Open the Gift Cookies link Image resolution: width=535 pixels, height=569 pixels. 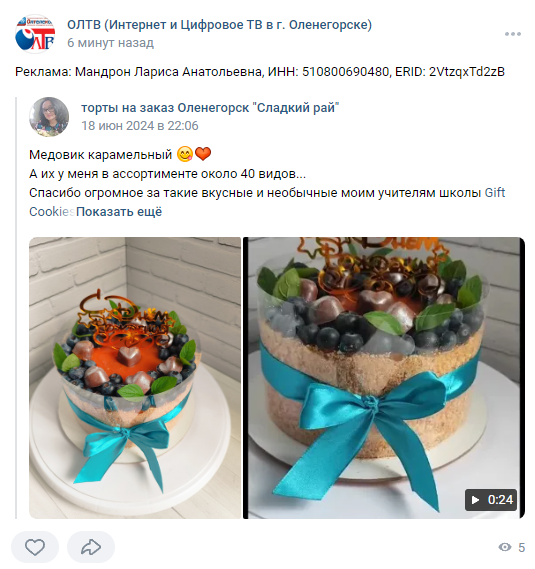(495, 193)
